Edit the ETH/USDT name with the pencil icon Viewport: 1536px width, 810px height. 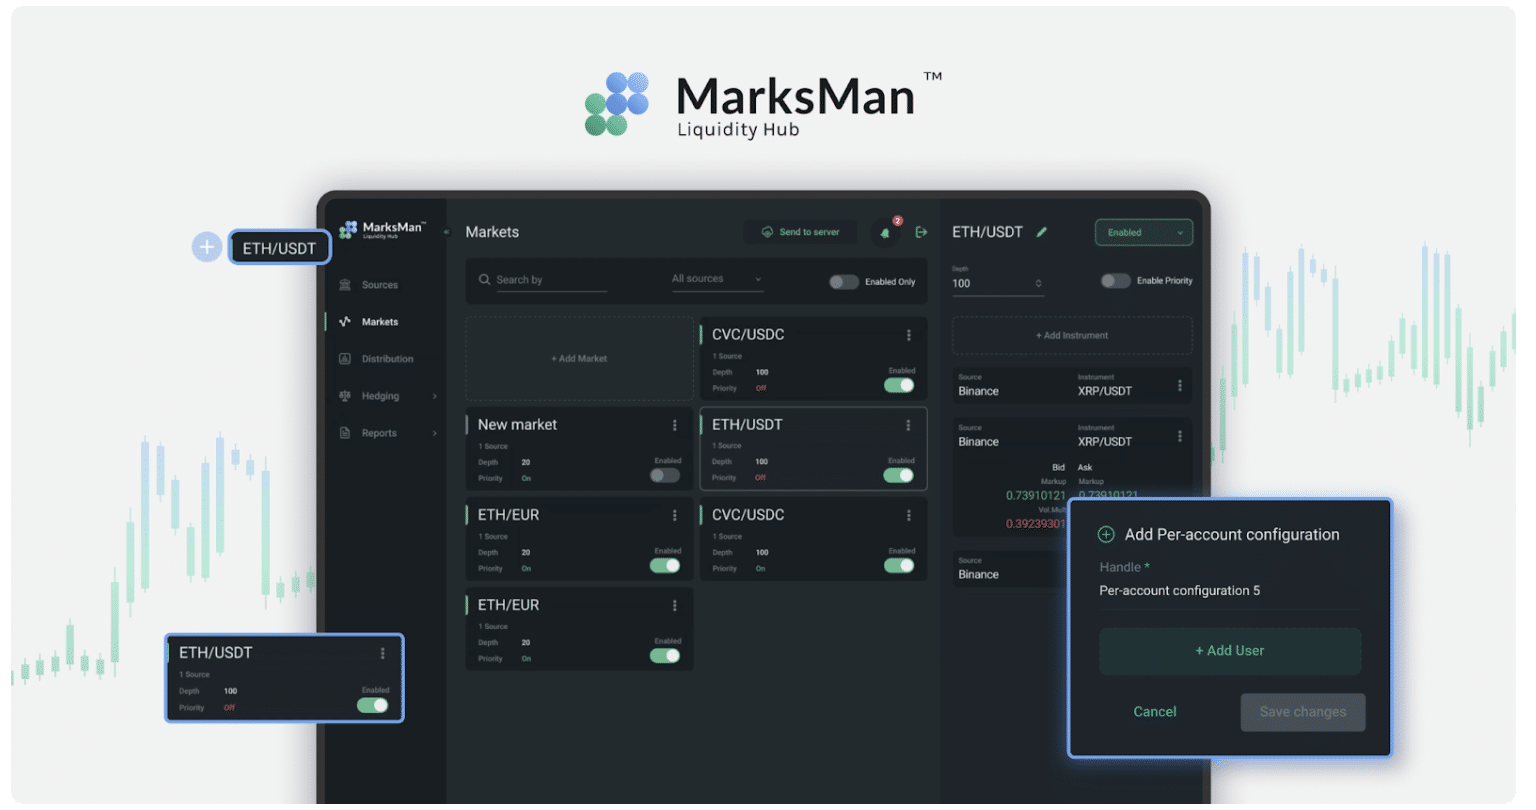point(1042,232)
